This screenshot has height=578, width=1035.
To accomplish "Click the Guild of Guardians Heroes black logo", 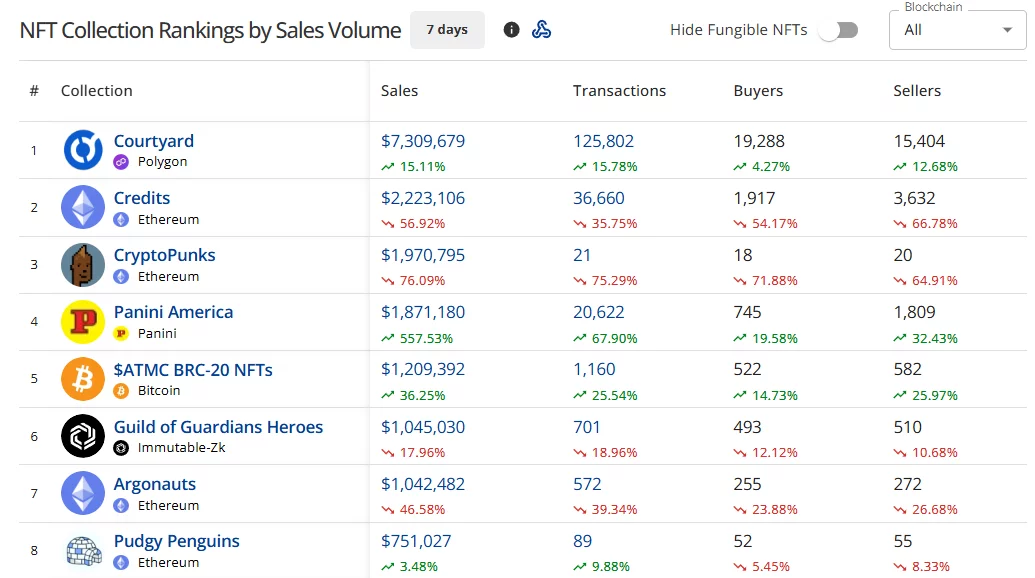I will pos(83,436).
